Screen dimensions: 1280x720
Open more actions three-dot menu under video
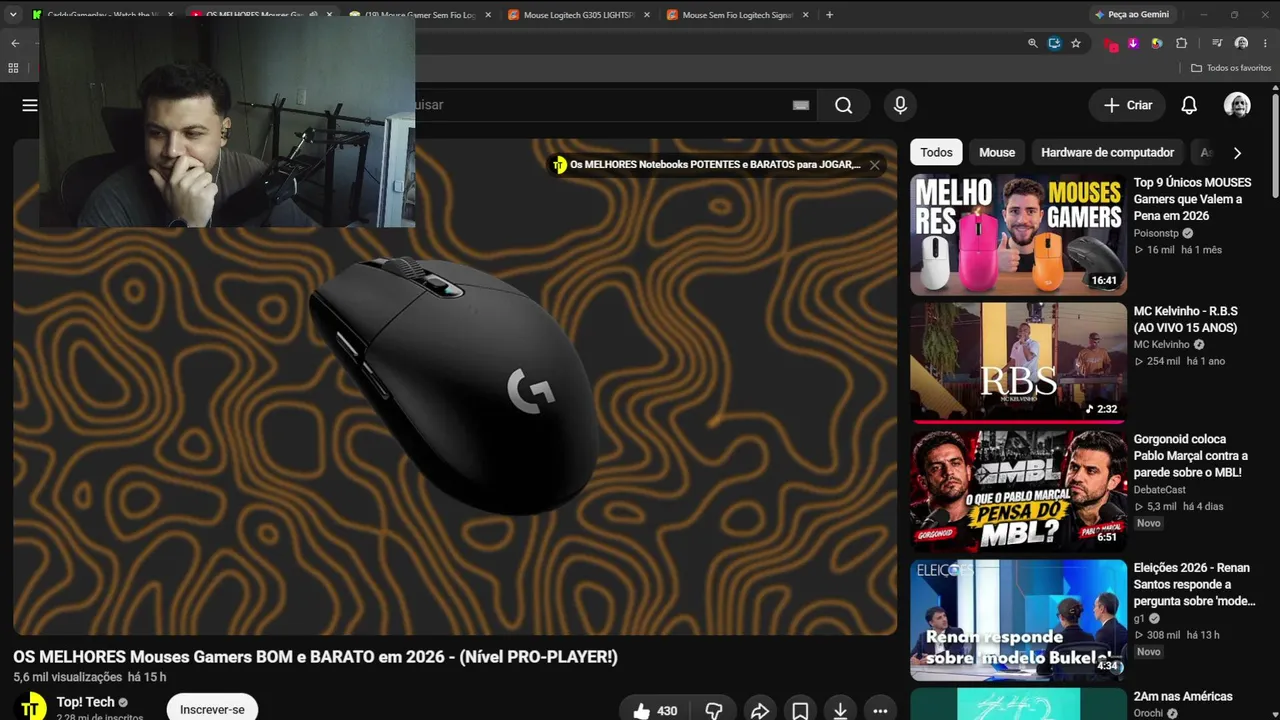880,711
